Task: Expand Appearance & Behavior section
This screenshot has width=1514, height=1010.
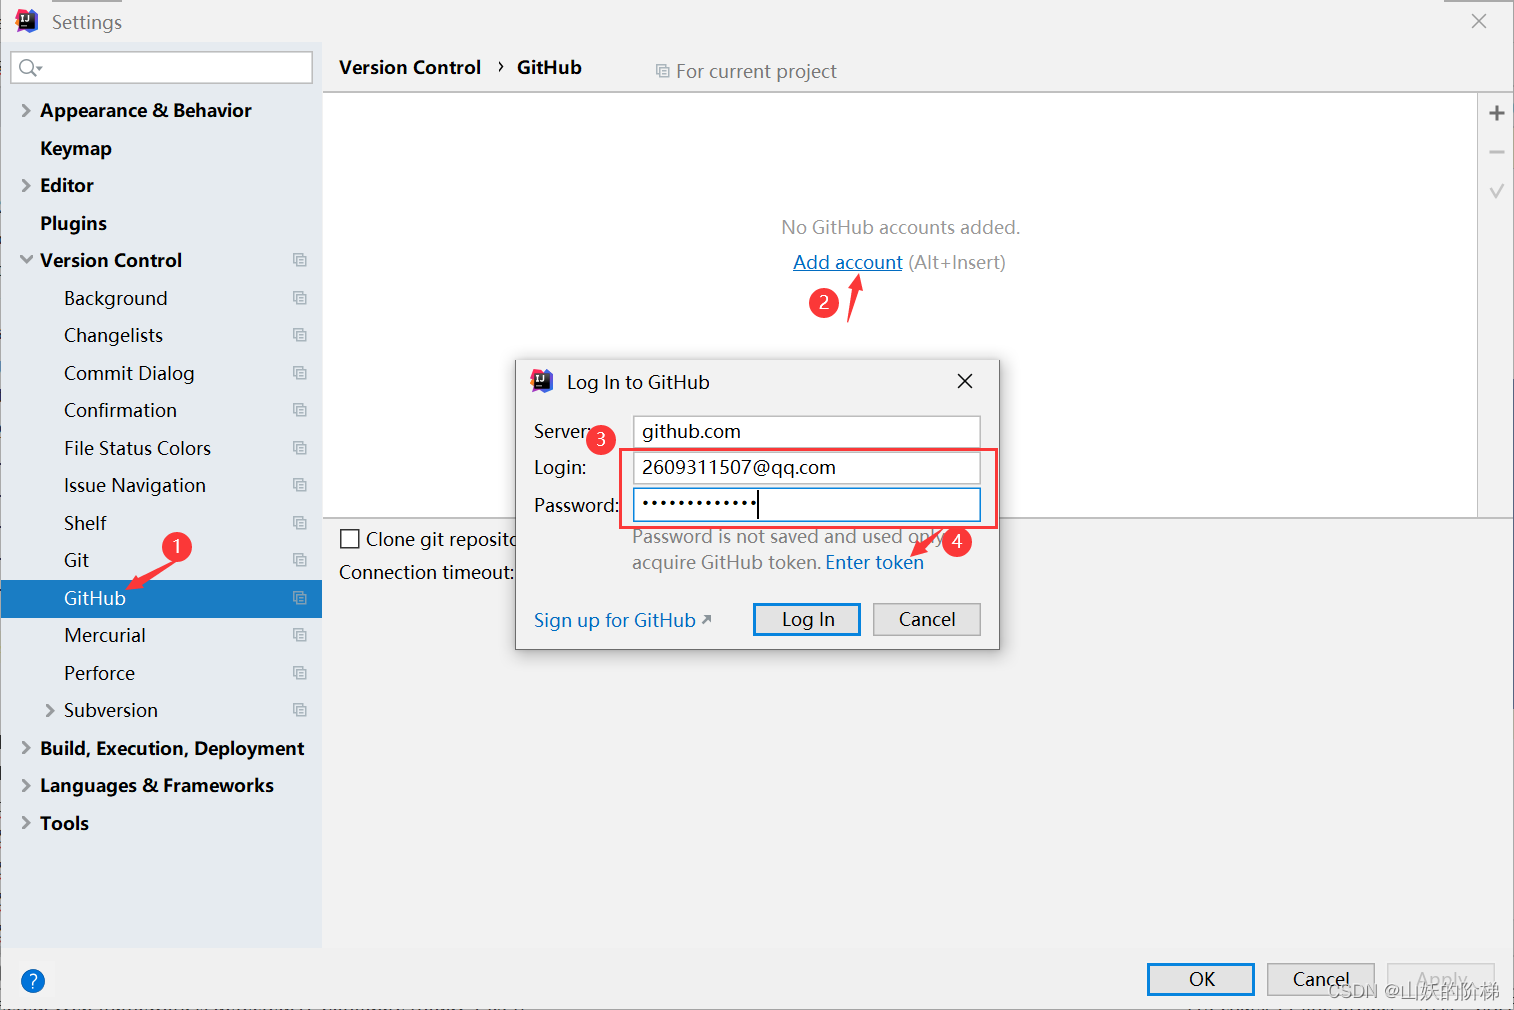Action: 26,110
